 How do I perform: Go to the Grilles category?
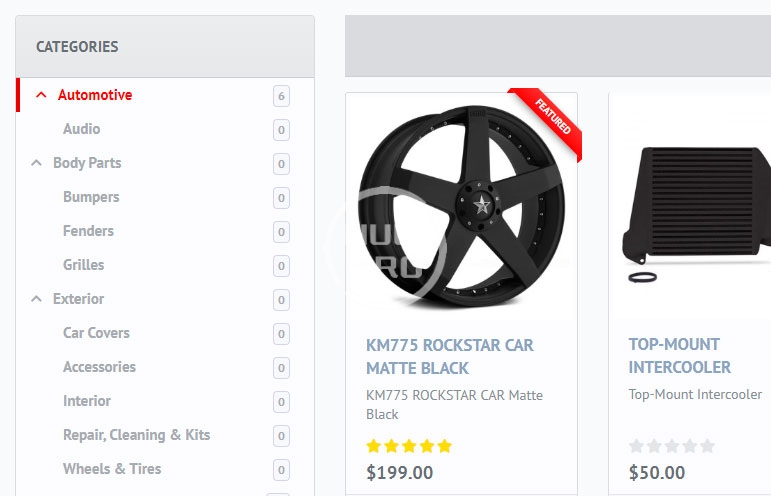tap(83, 265)
